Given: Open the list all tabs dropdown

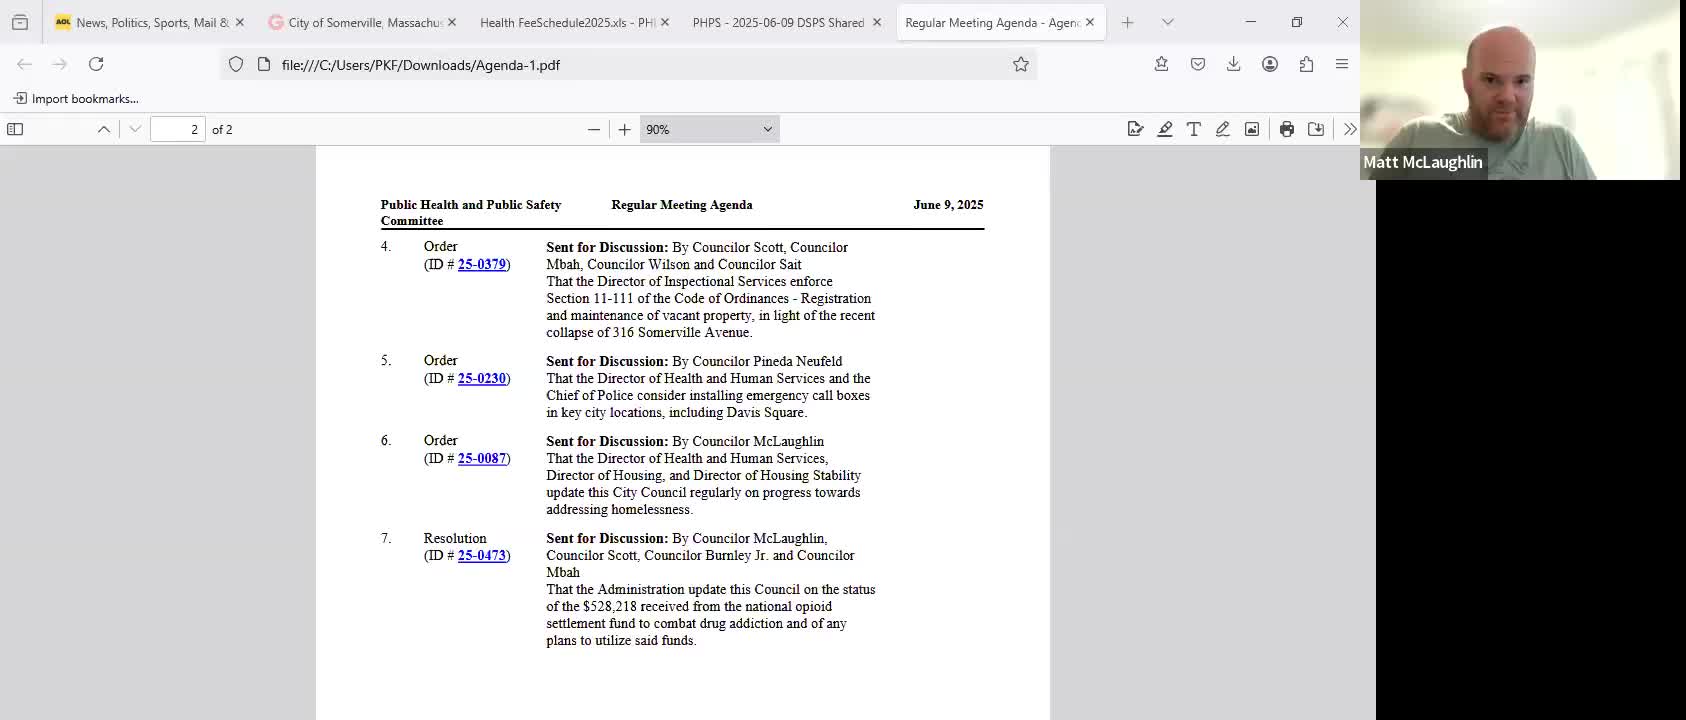Looking at the screenshot, I should coord(1167,22).
